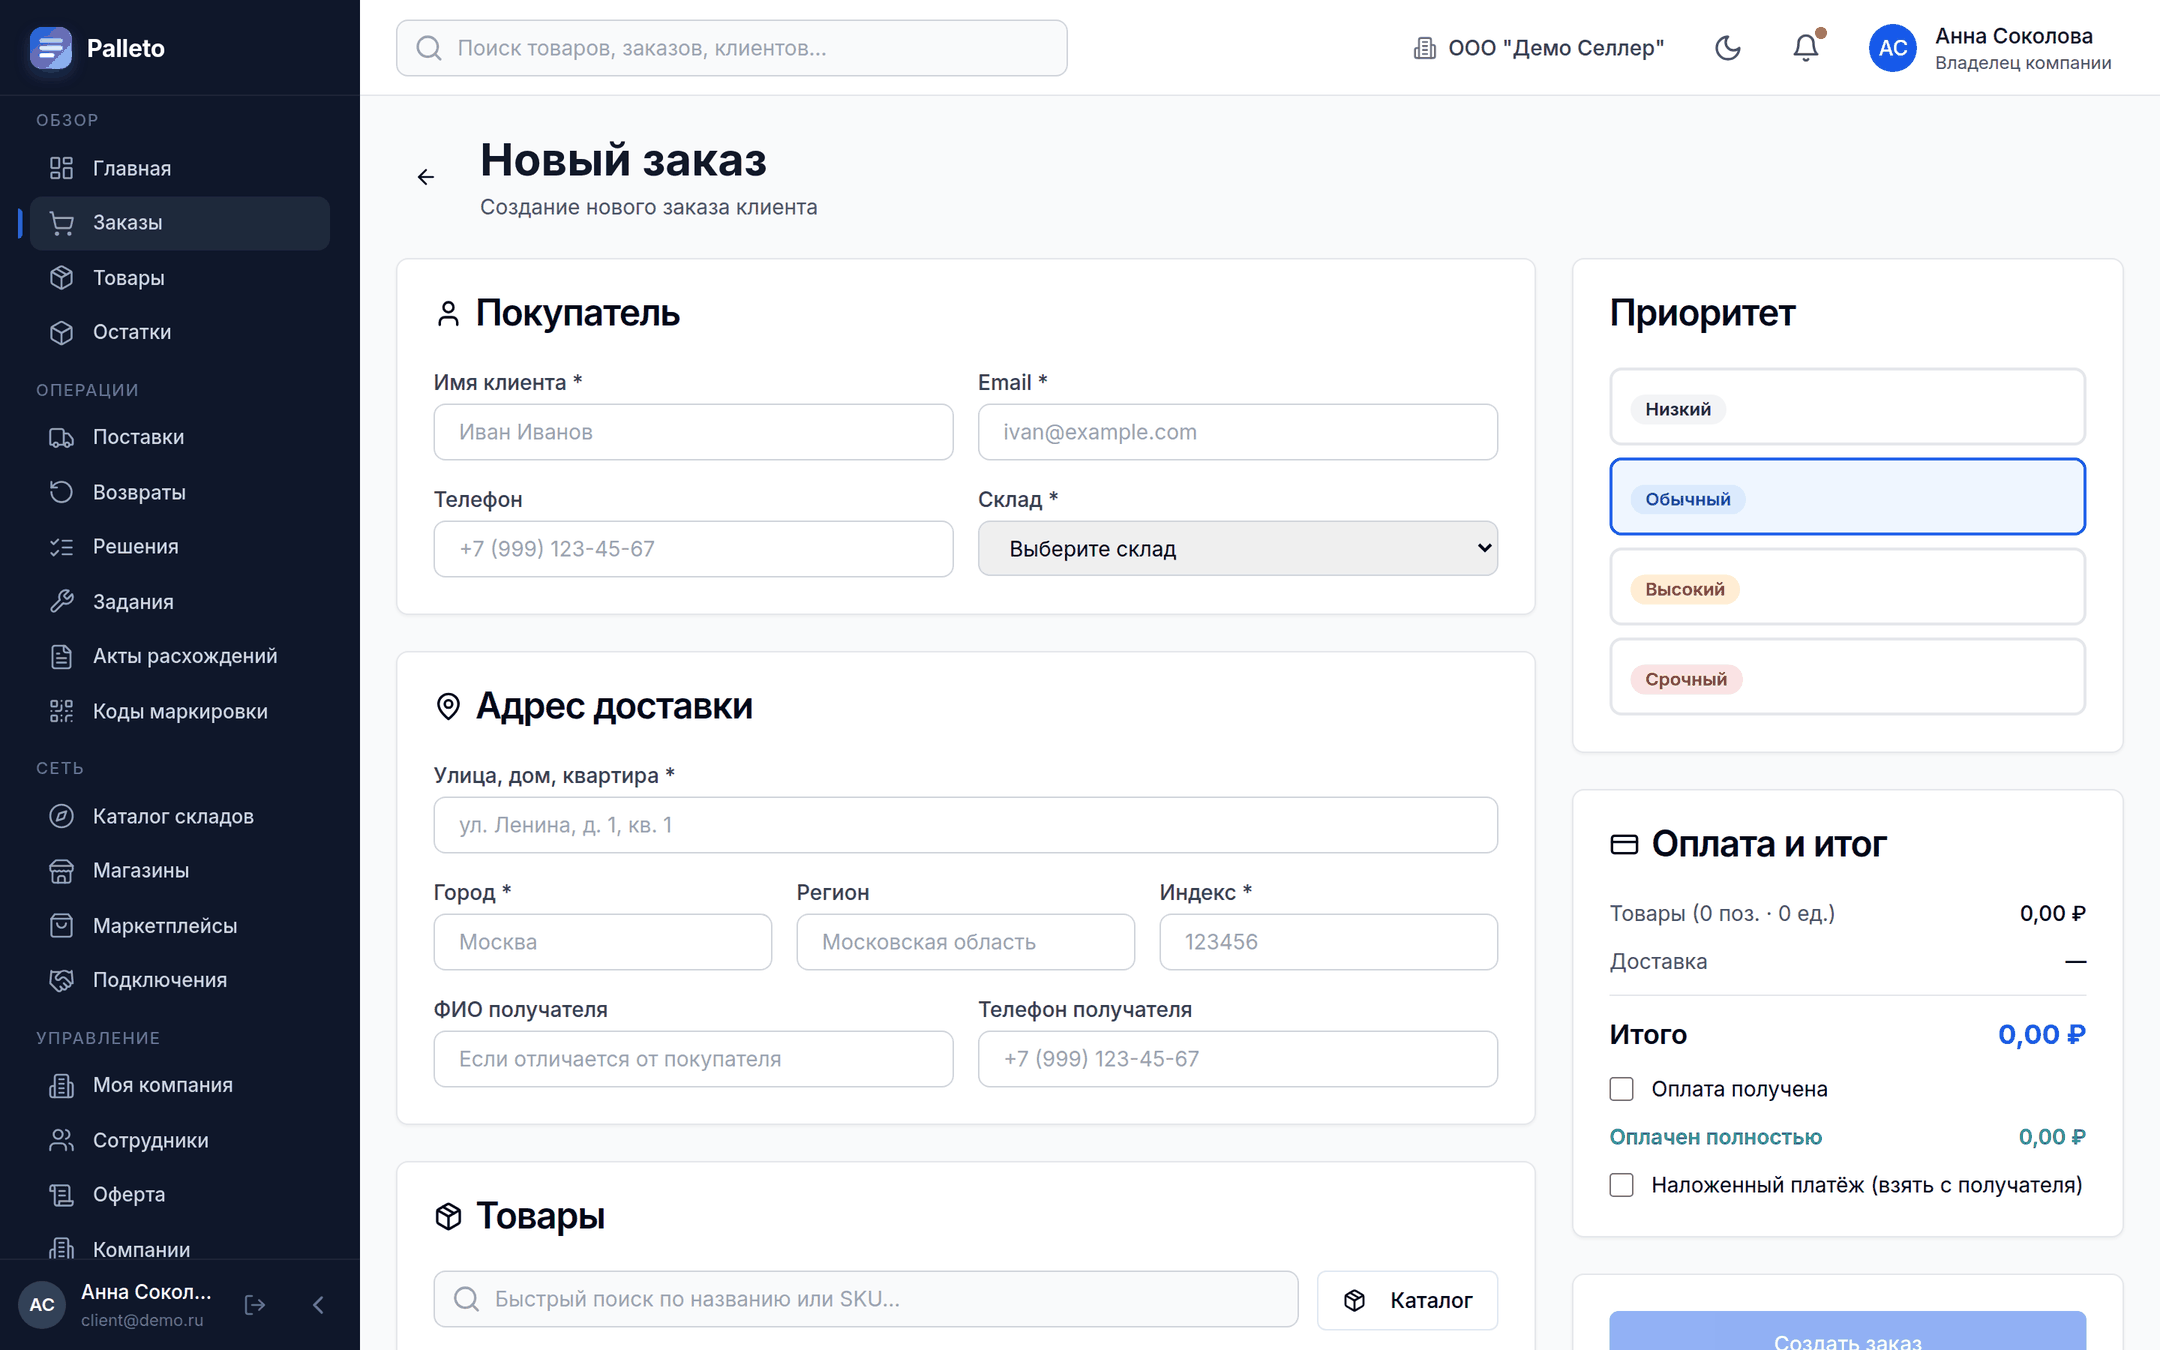Click the Заказы cart icon
This screenshot has height=1350, width=2160.
[x=62, y=223]
